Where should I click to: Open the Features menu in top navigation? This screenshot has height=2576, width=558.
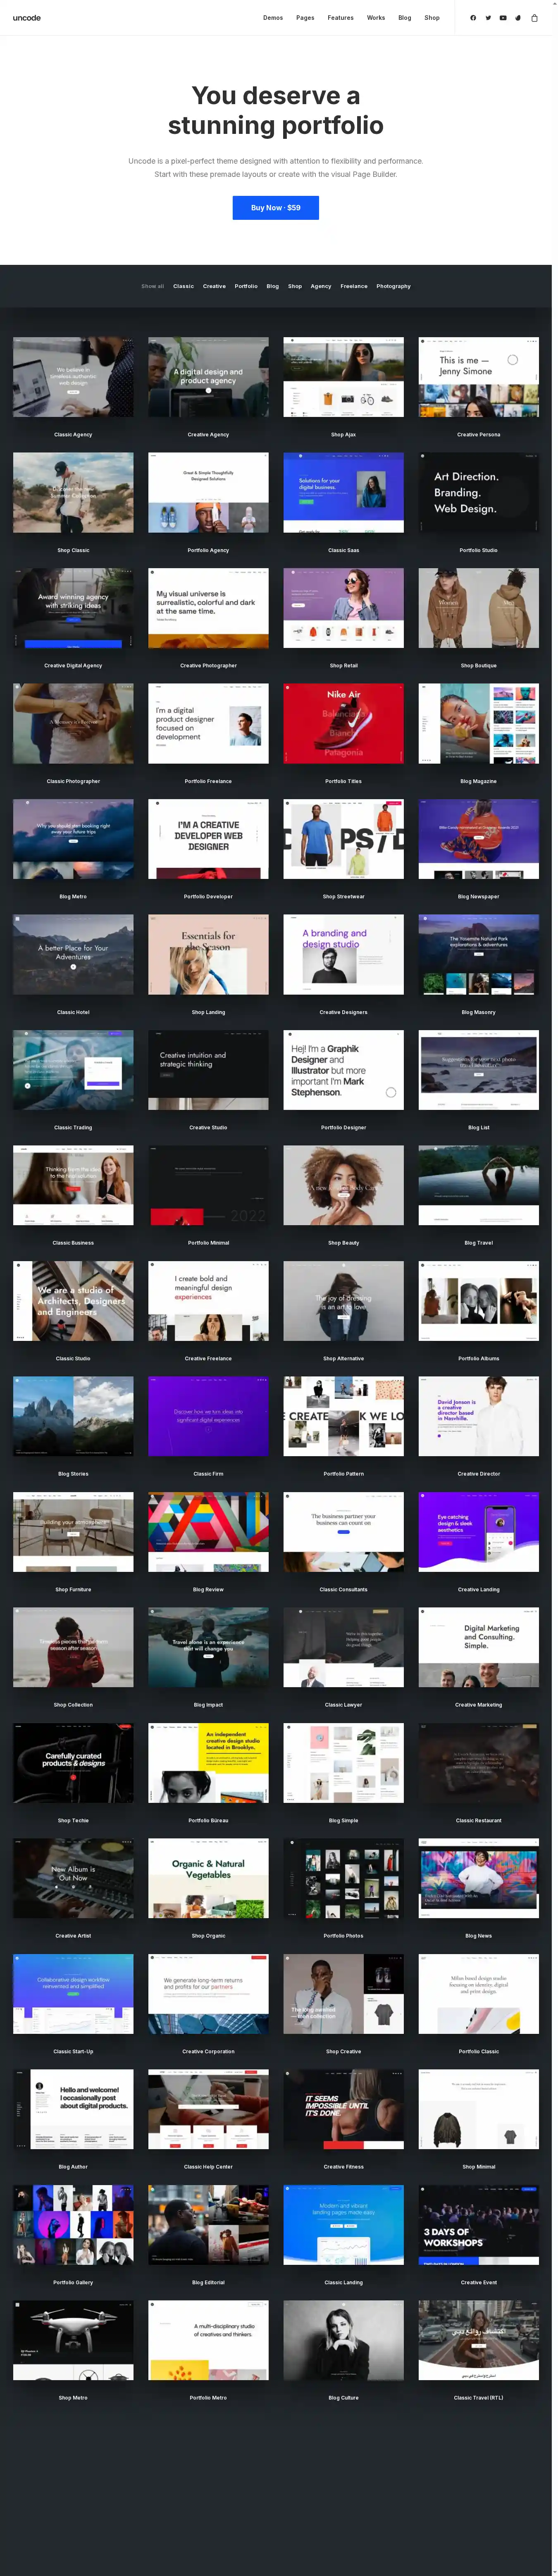tap(340, 18)
